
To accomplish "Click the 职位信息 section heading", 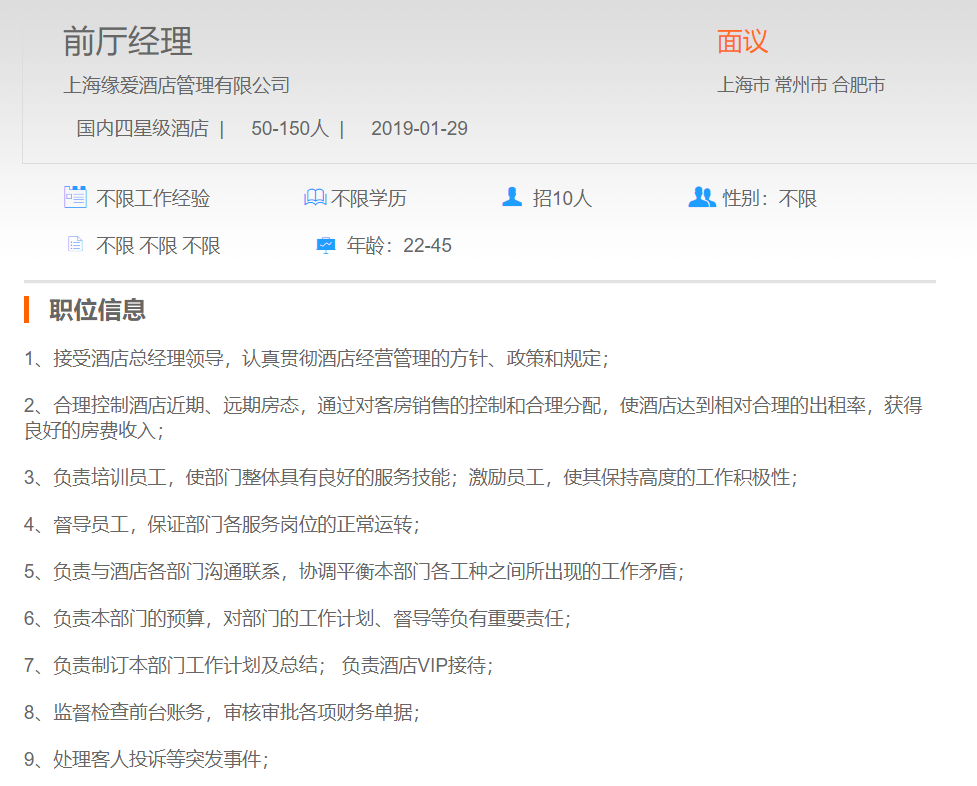I will click(x=97, y=310).
